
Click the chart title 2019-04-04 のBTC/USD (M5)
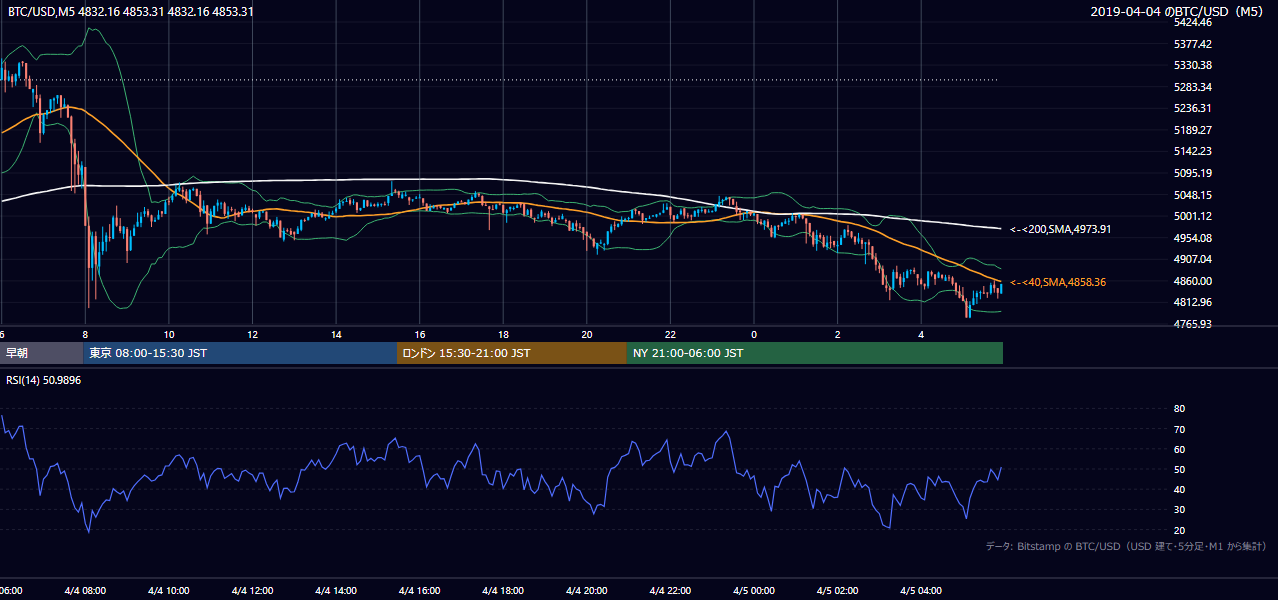click(x=1179, y=12)
